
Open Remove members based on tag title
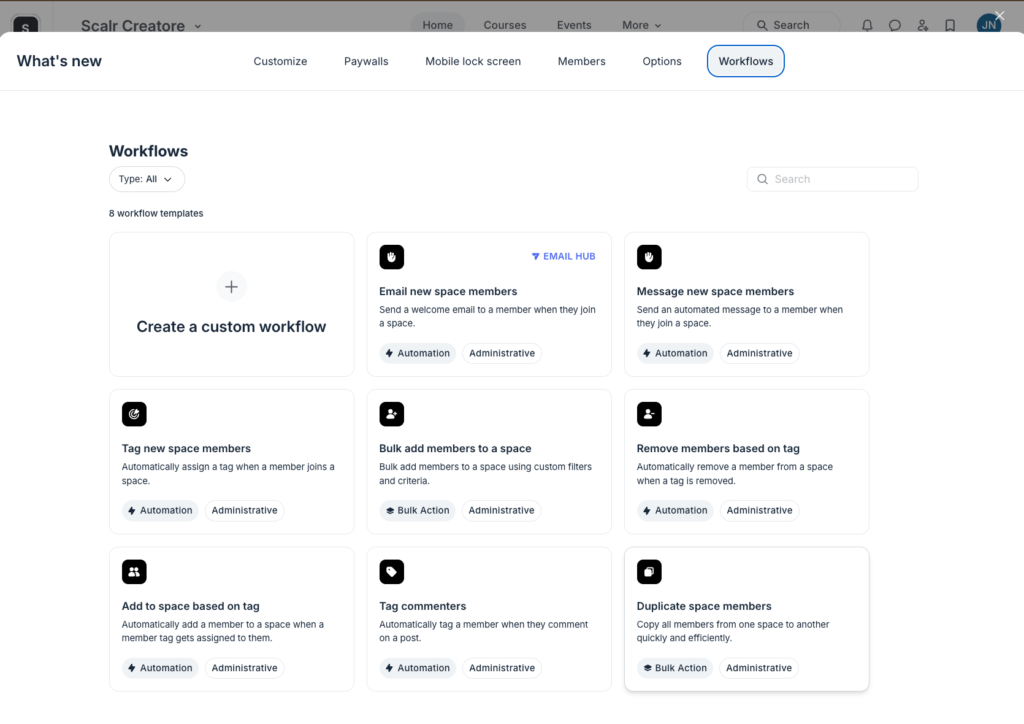coord(718,449)
